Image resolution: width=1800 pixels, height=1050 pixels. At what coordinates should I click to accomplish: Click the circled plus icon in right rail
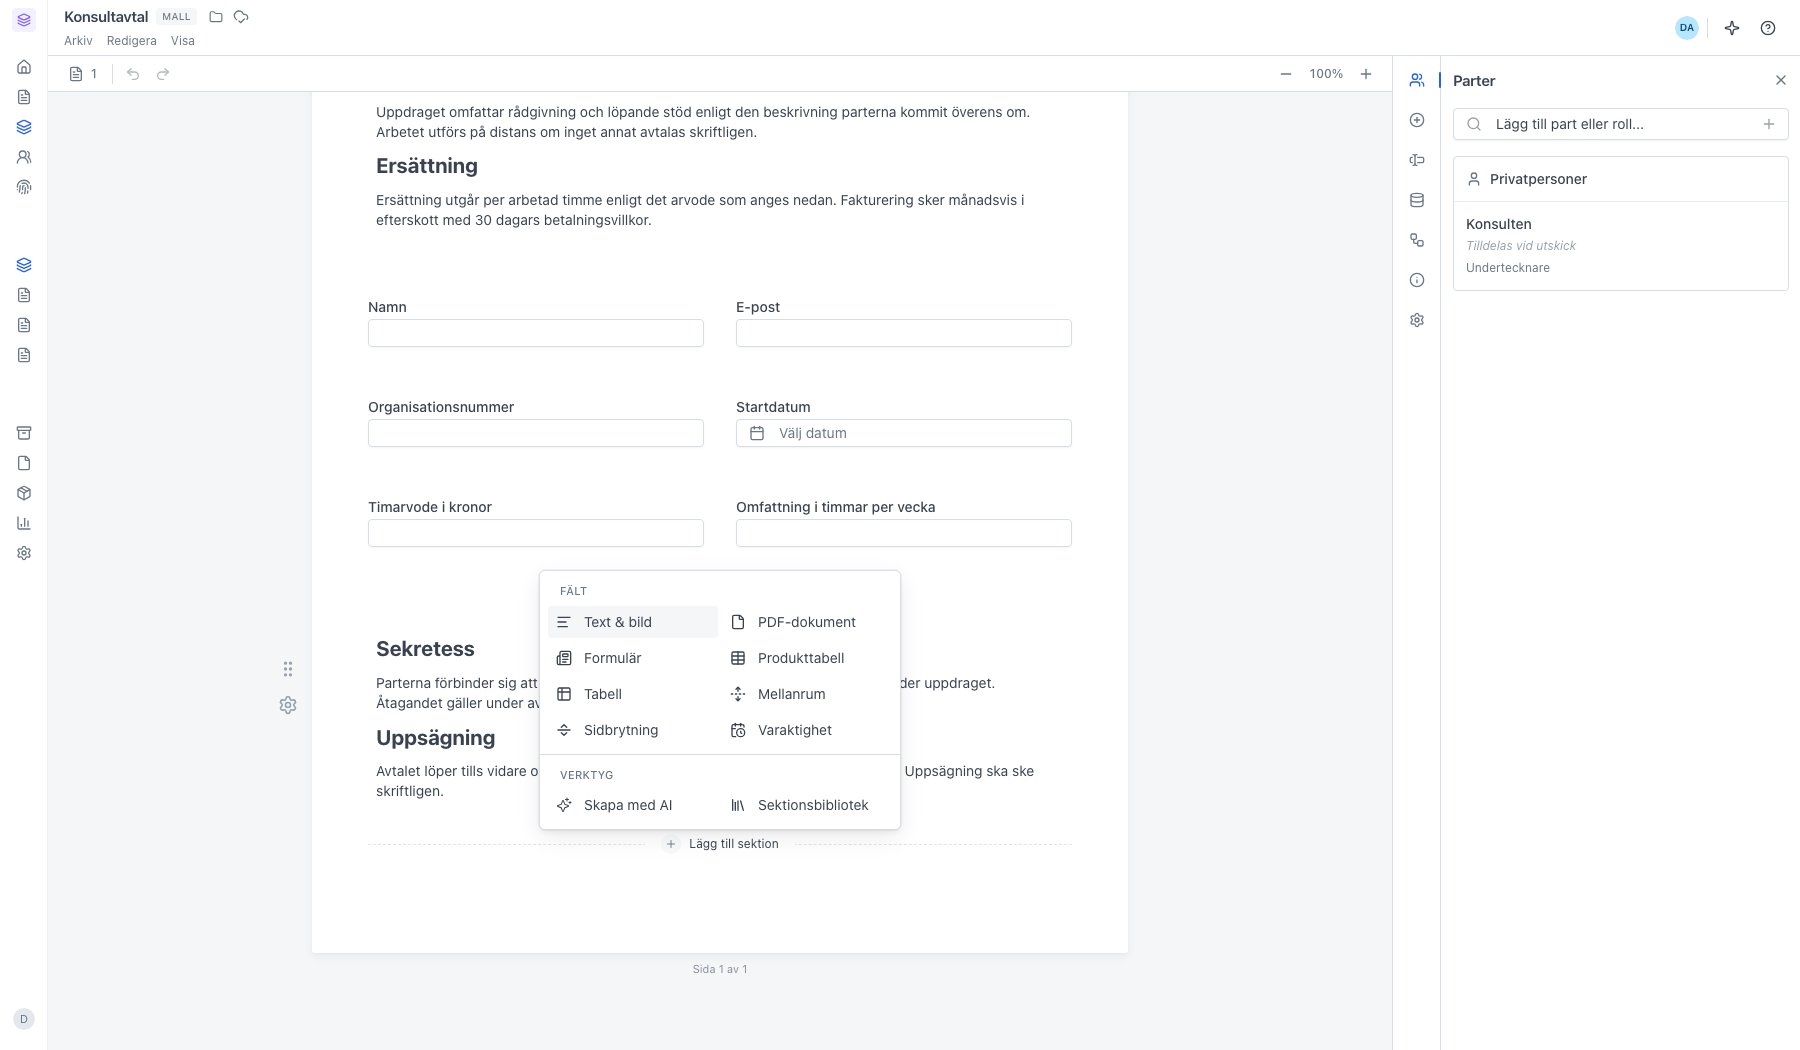[1417, 120]
